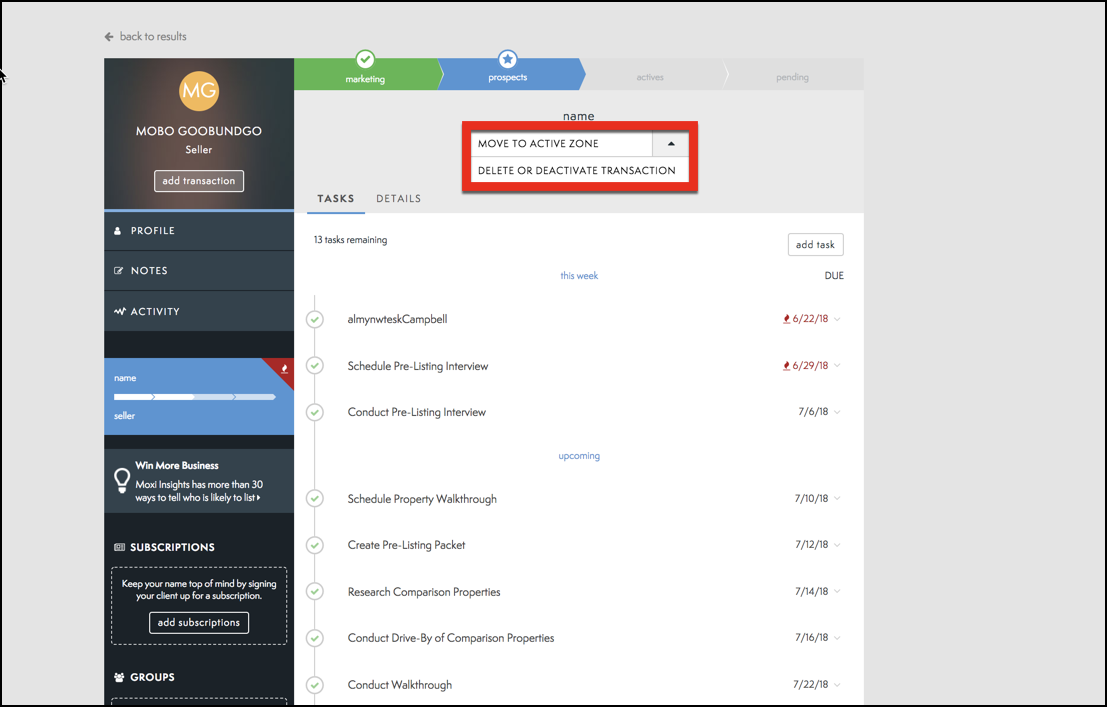Click the name transaction progress bar
The width and height of the screenshot is (1107, 707).
pos(195,397)
